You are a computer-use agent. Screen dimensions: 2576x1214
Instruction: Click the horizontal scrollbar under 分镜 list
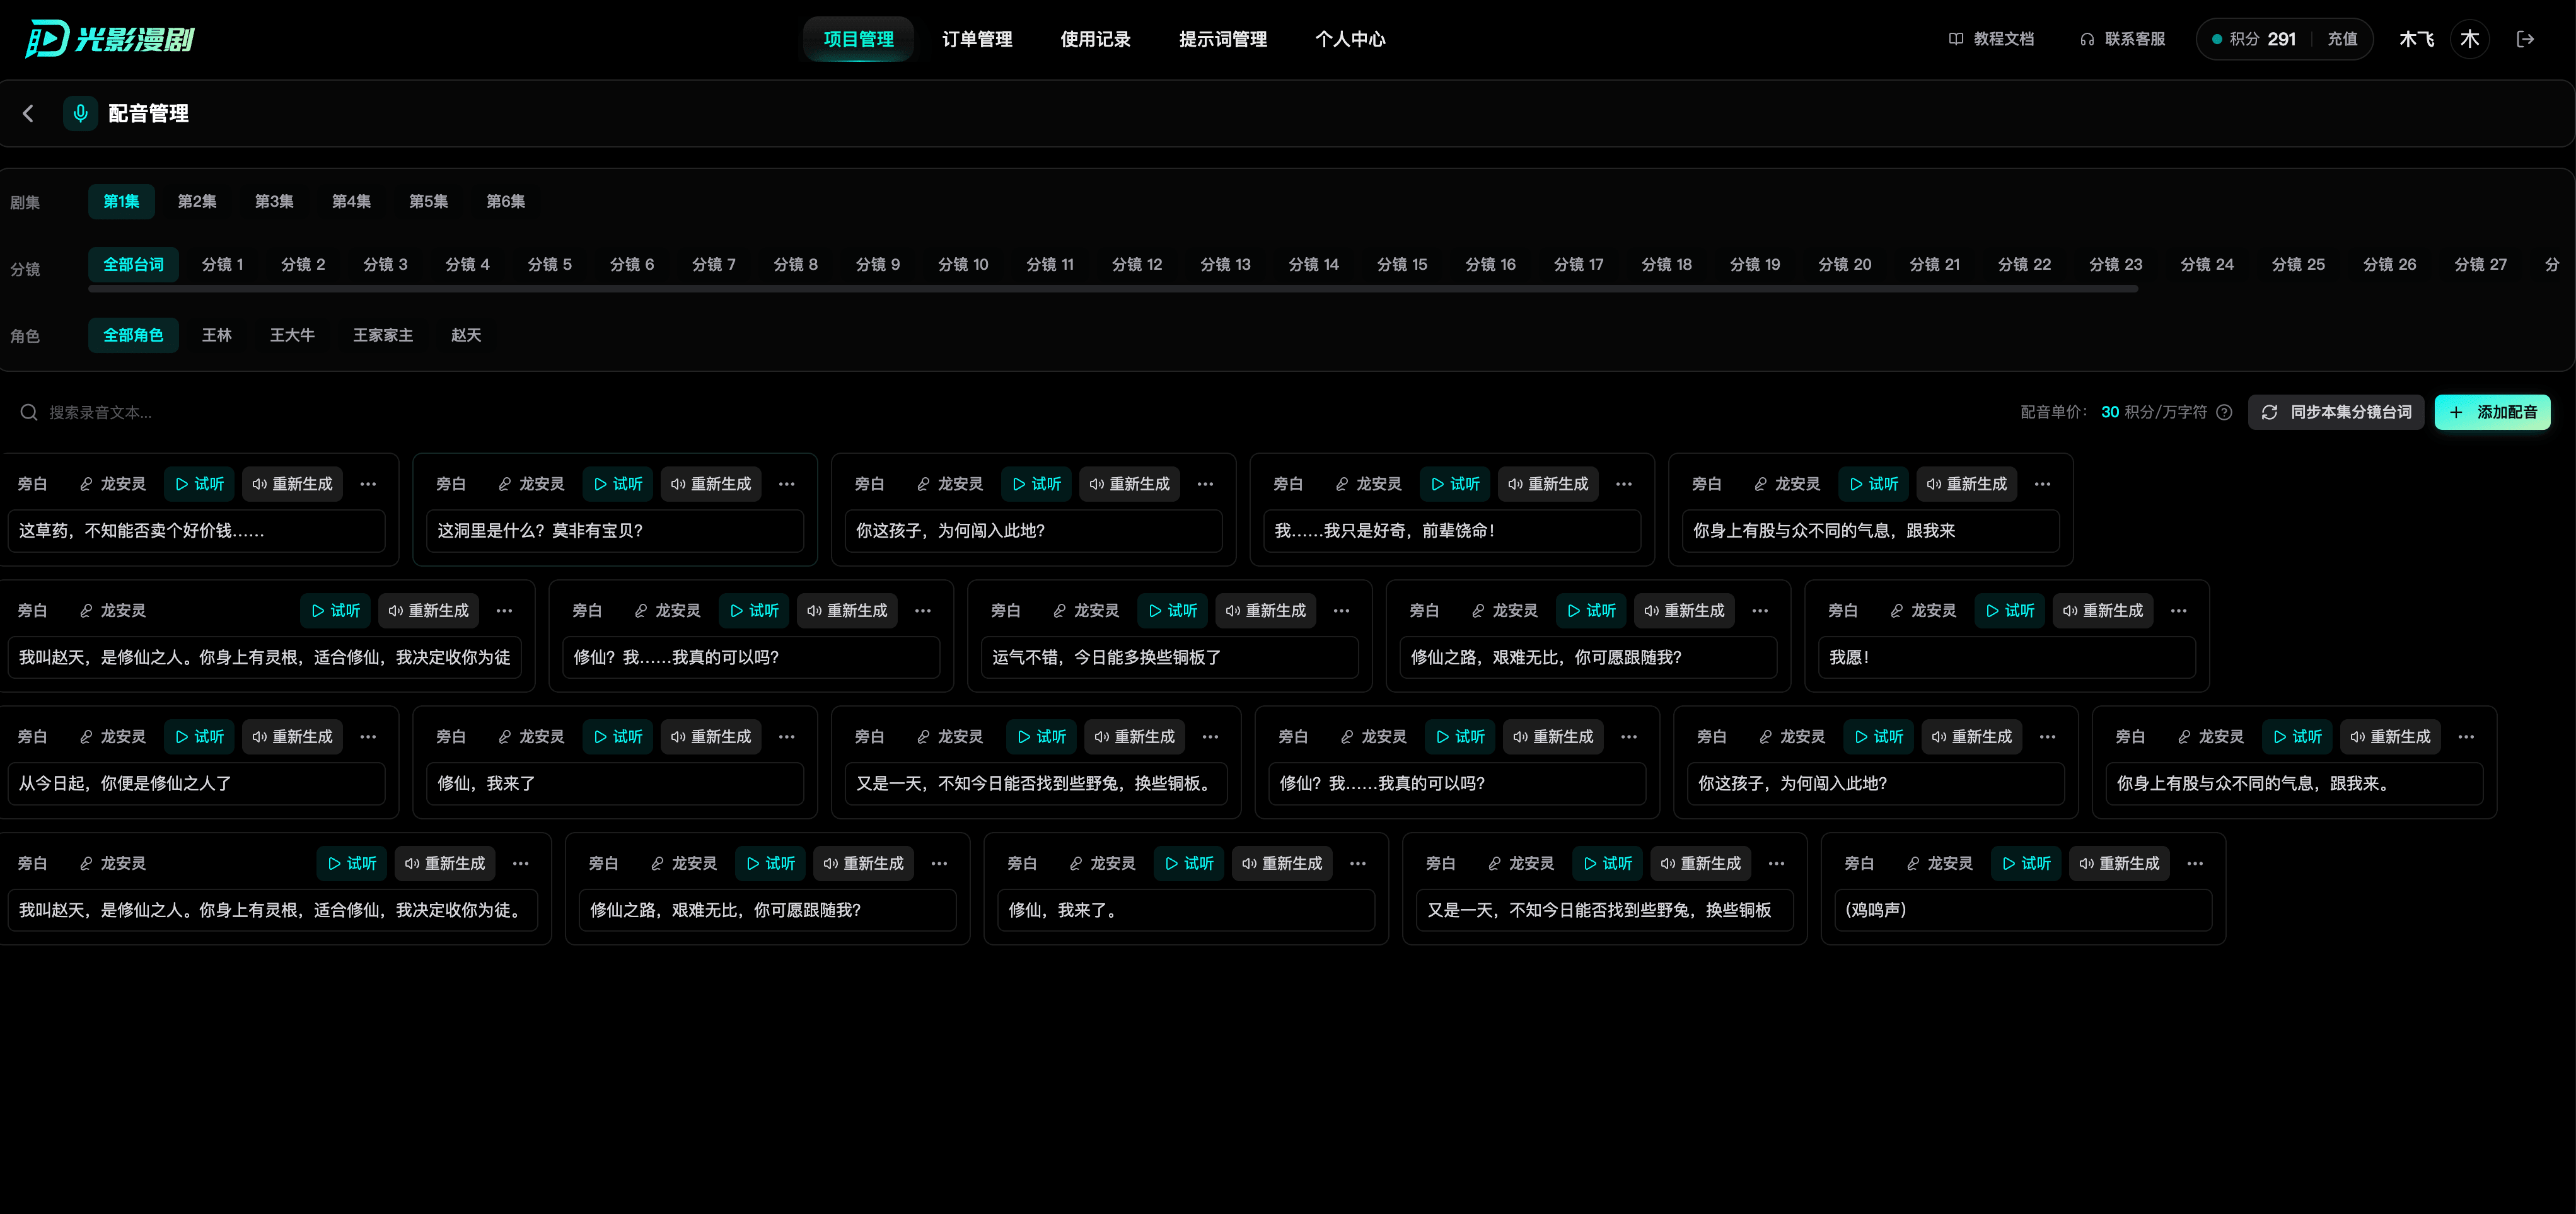pos(1113,289)
